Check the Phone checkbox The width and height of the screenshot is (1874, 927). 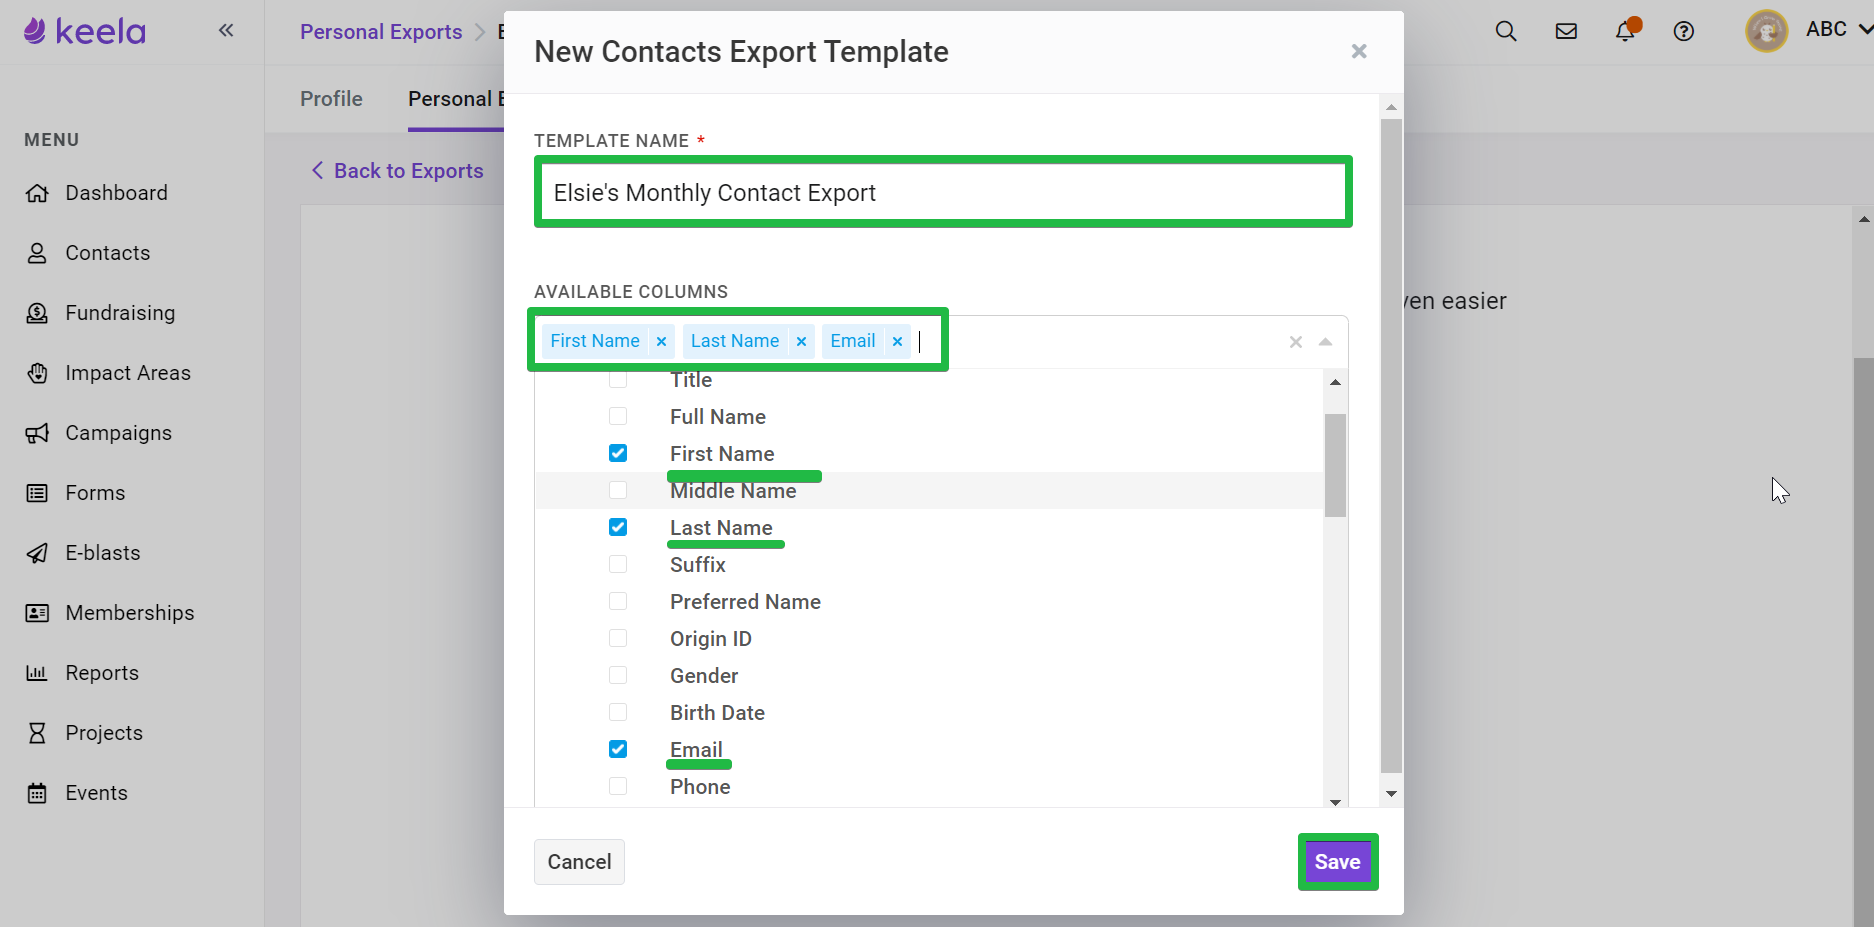click(618, 786)
